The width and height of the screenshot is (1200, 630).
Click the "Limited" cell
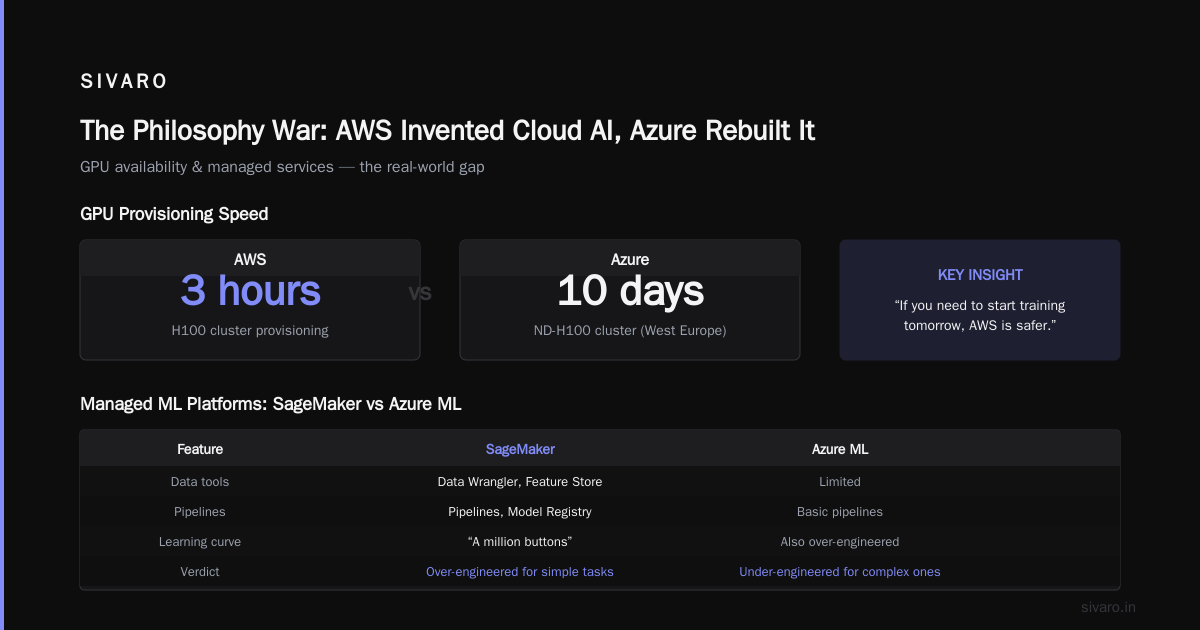click(840, 482)
